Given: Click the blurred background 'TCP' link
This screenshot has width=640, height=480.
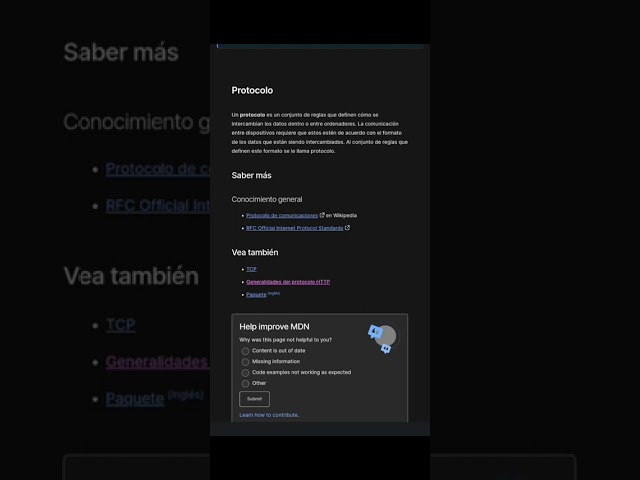Looking at the screenshot, I should tap(120, 325).
